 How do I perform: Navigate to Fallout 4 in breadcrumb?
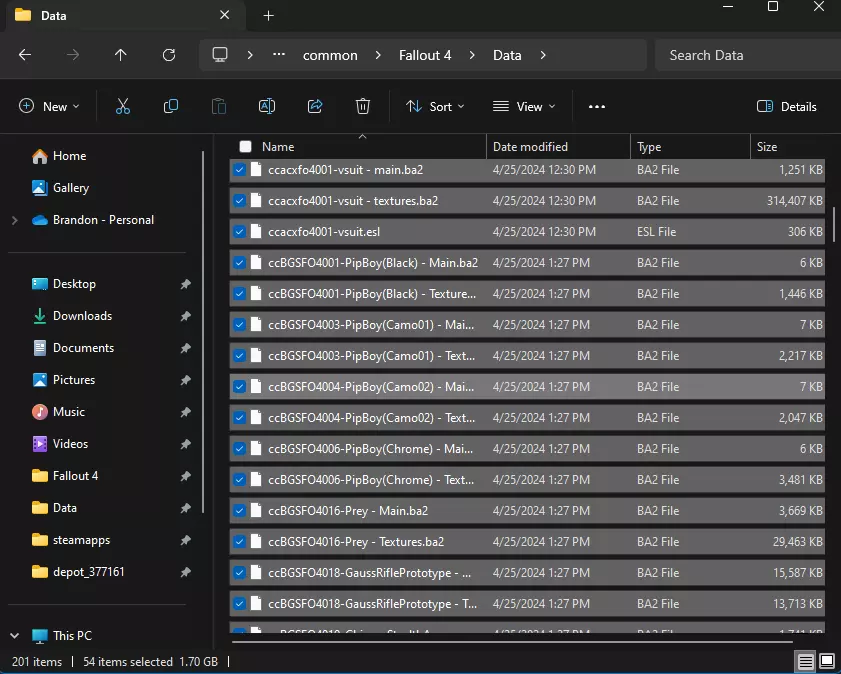coord(425,55)
